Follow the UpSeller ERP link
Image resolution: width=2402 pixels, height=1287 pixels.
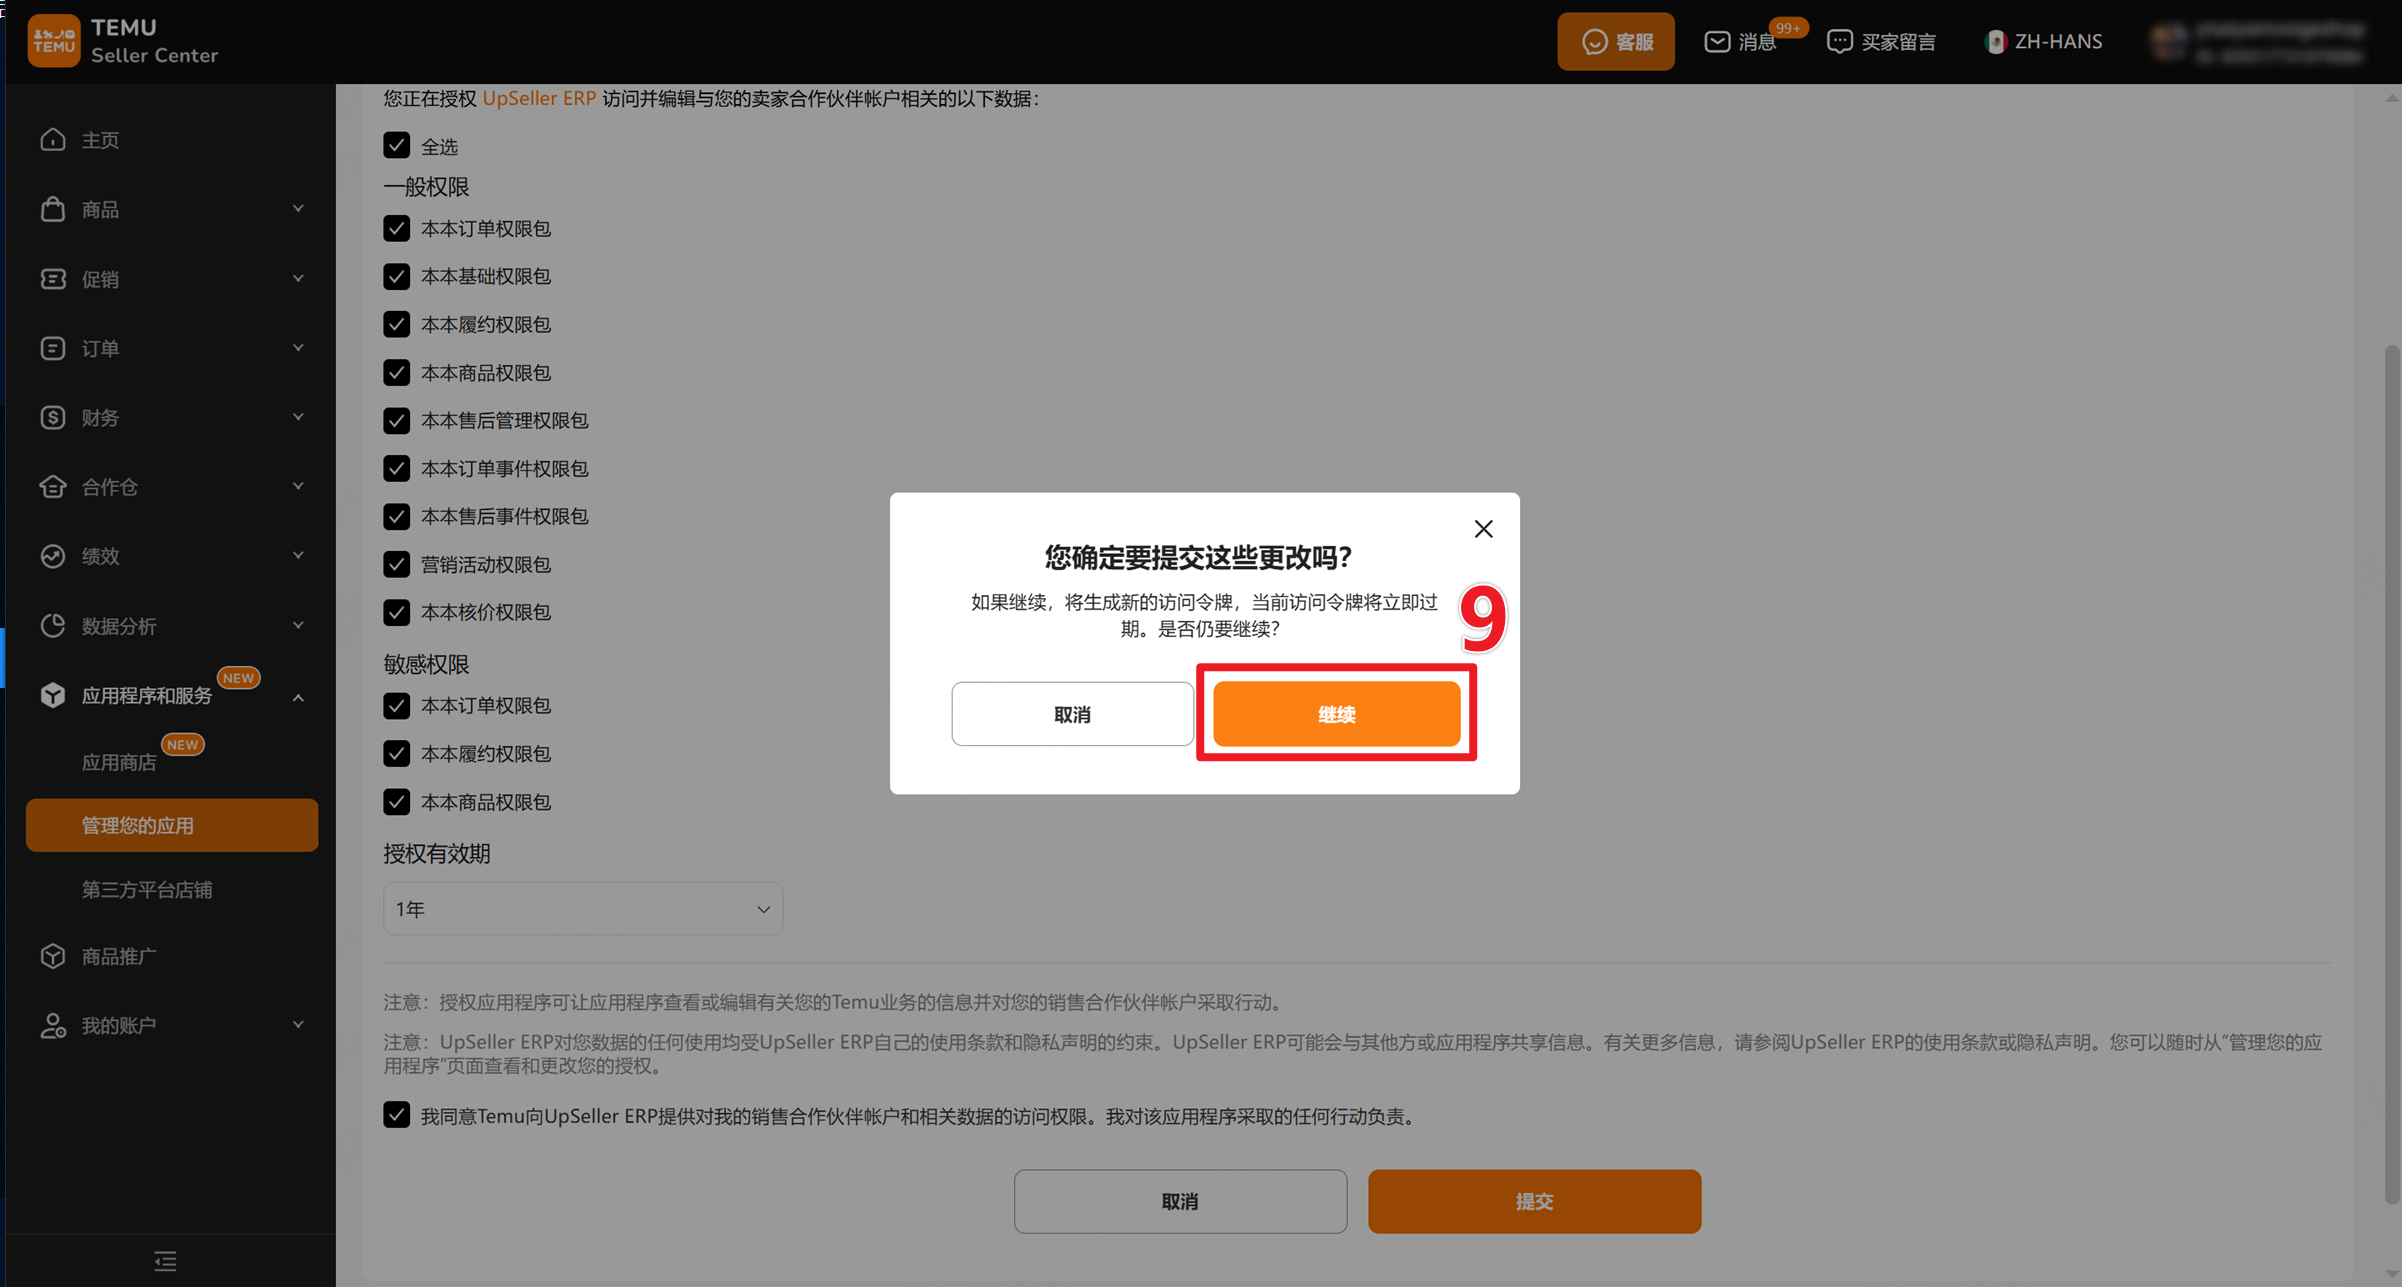click(539, 98)
